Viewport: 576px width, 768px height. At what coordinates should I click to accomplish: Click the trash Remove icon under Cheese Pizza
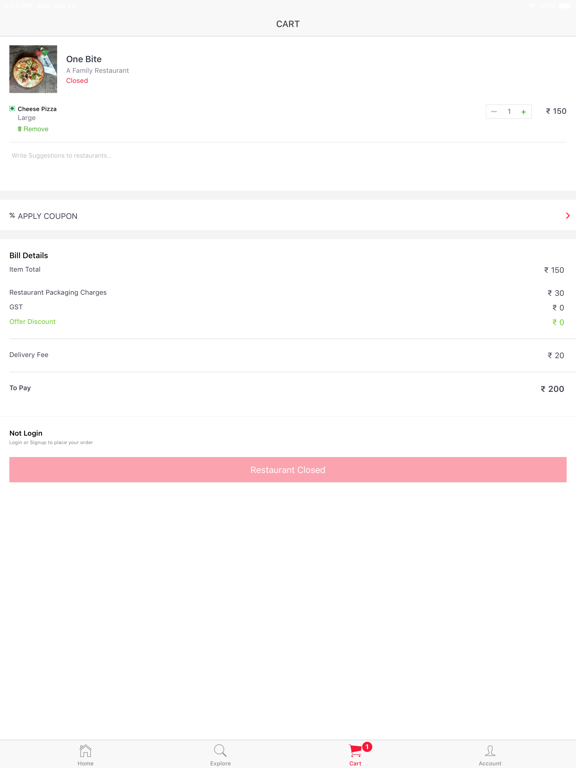tap(20, 129)
